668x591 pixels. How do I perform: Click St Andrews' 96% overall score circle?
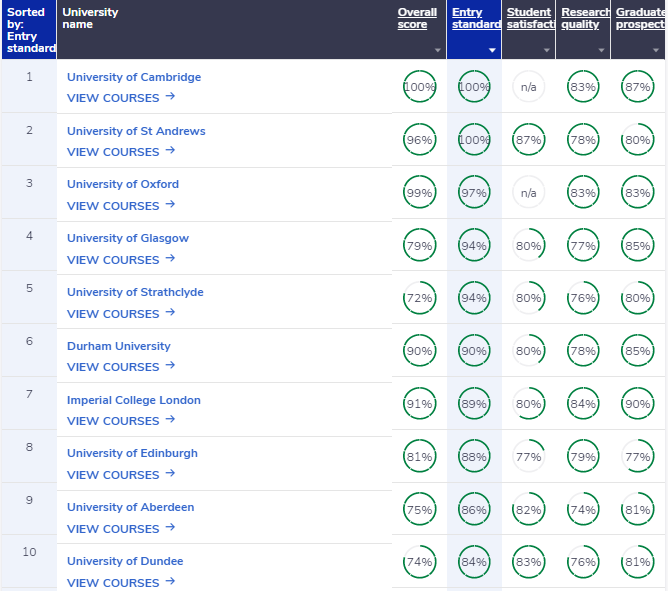point(420,140)
